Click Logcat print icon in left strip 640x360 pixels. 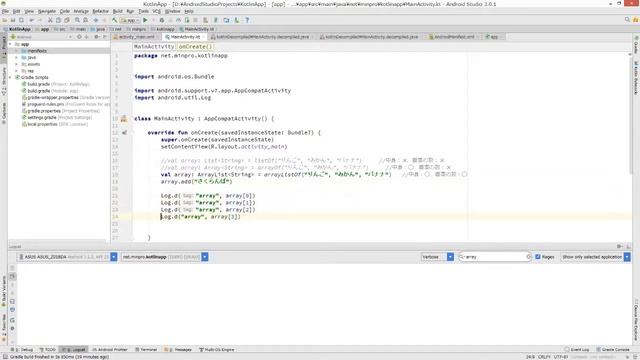click(12, 310)
